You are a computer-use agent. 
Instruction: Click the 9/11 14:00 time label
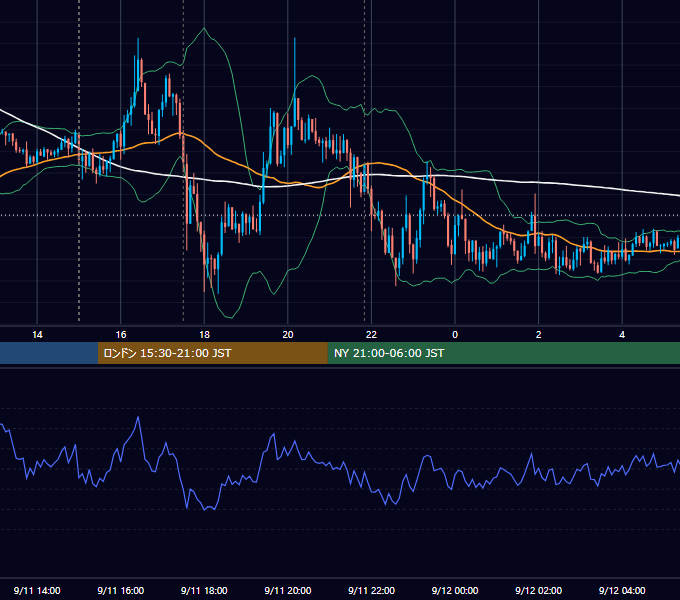tap(37, 590)
